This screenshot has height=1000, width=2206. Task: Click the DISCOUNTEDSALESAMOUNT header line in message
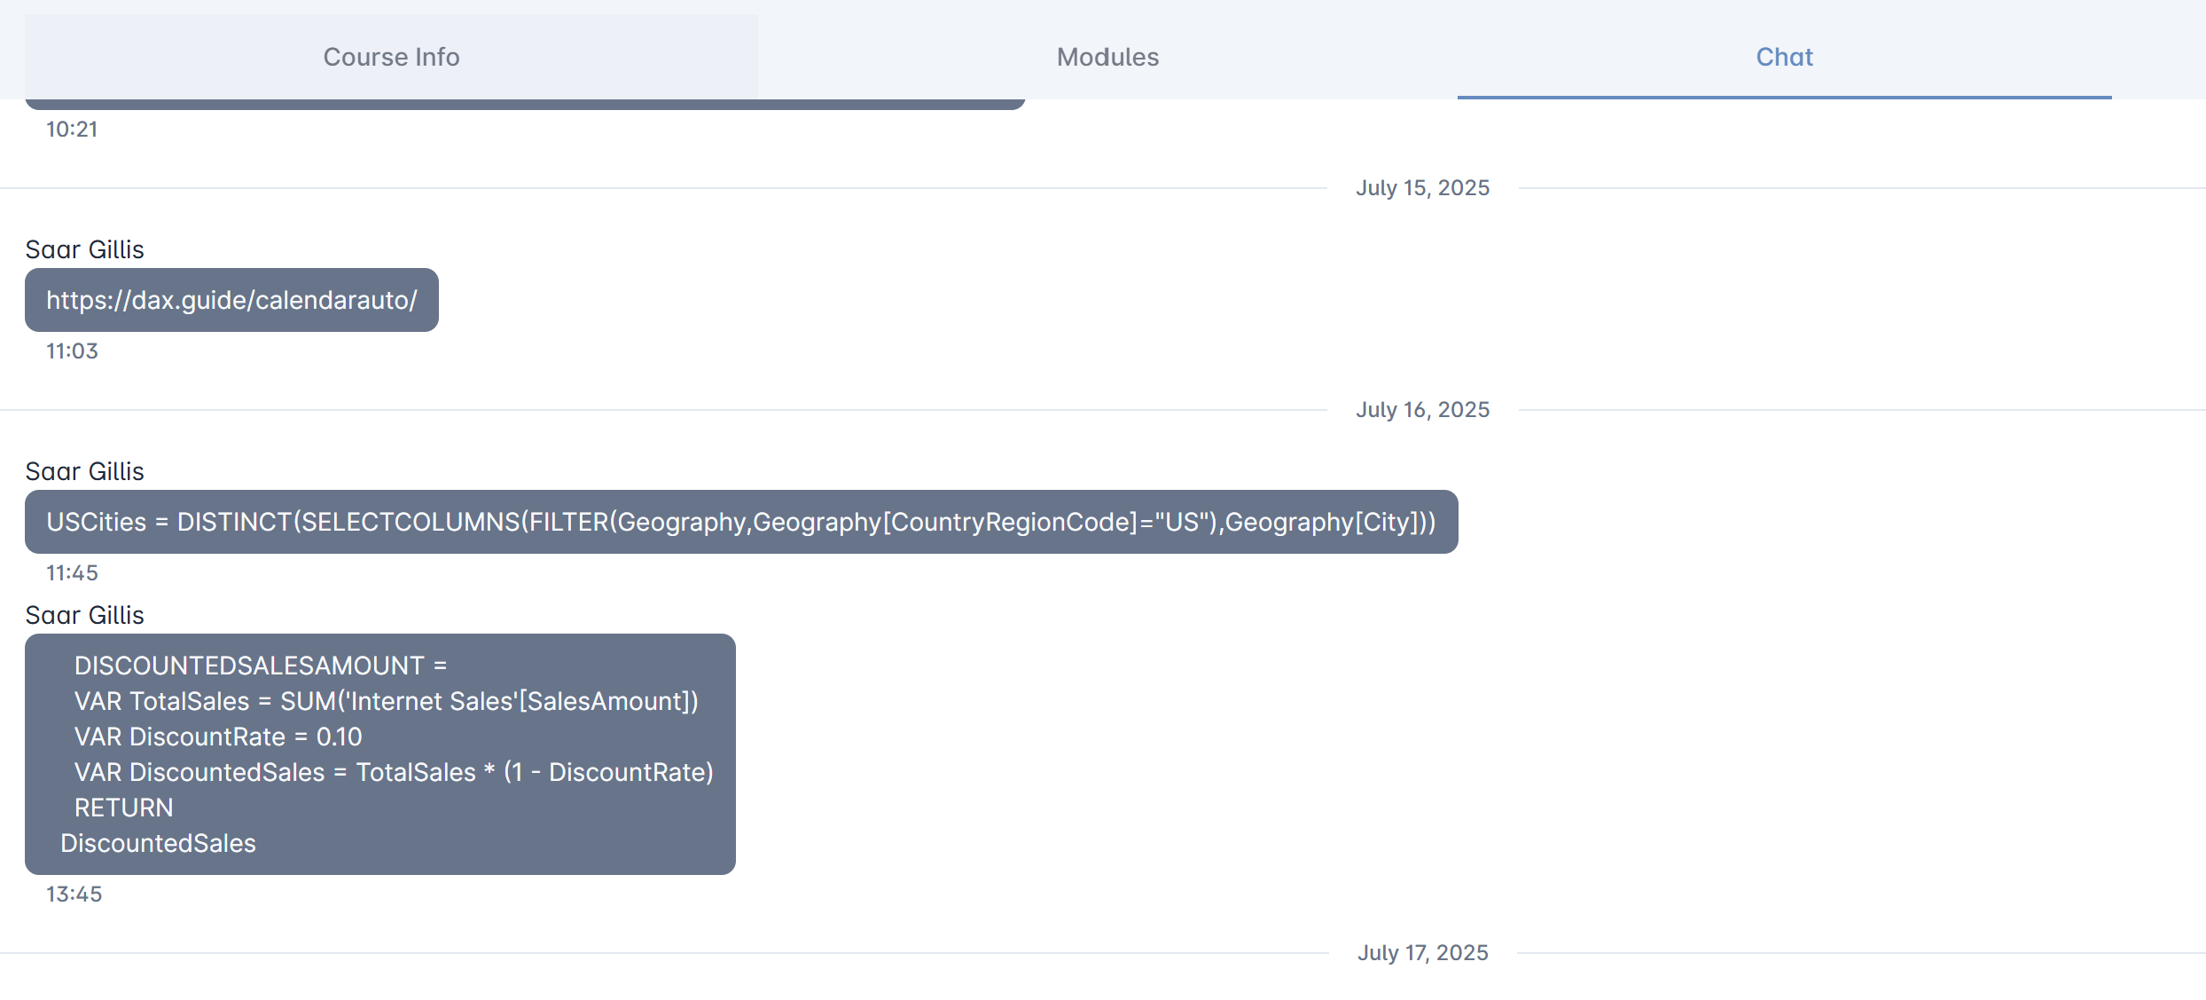[x=260, y=666]
